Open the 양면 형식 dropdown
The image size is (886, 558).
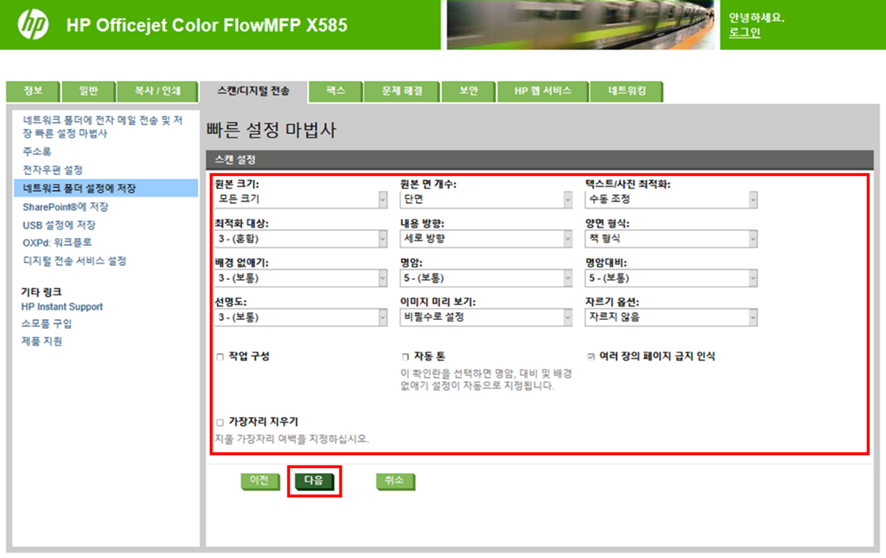671,239
